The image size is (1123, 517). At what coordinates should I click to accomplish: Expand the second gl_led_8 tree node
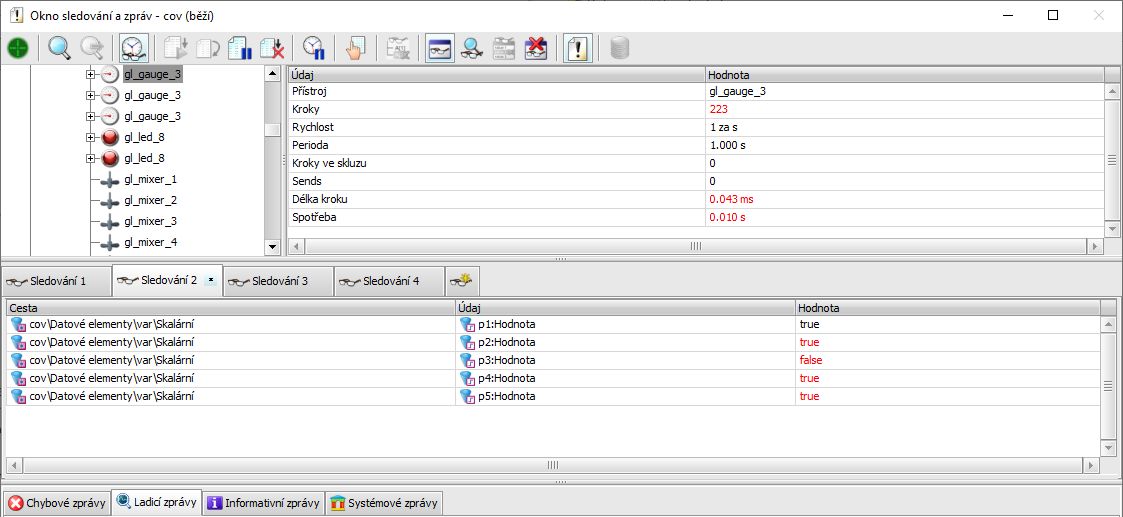[90, 159]
